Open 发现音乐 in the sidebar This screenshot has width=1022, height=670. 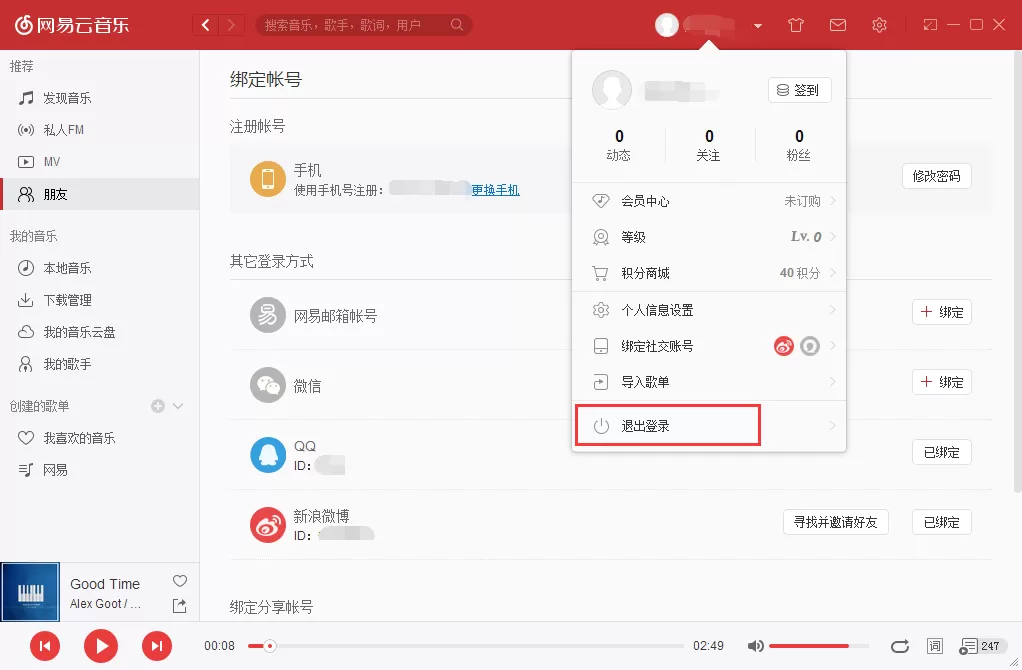pyautogui.click(x=100, y=98)
